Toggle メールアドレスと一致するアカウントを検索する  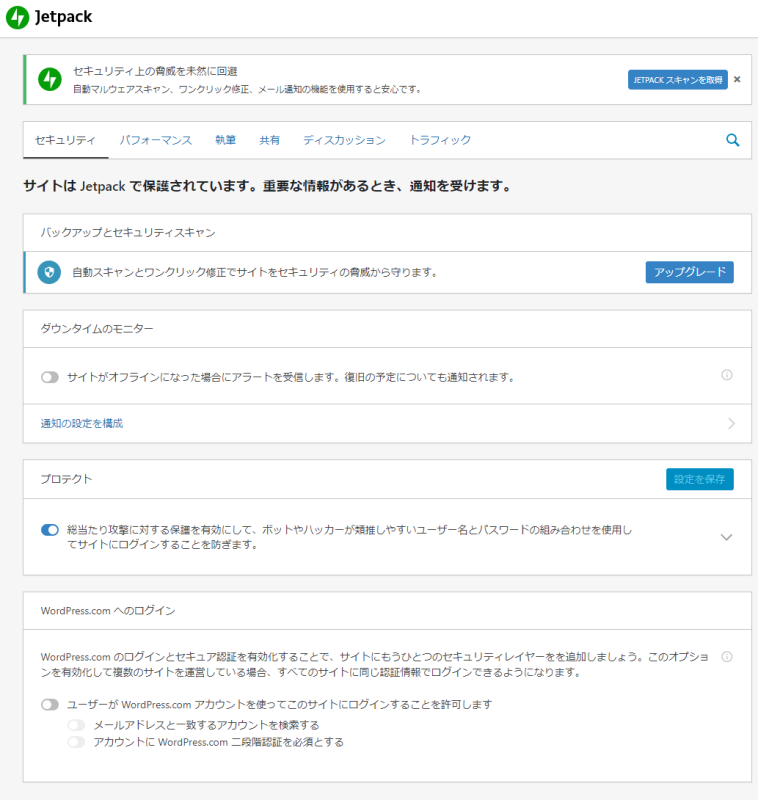click(x=76, y=724)
